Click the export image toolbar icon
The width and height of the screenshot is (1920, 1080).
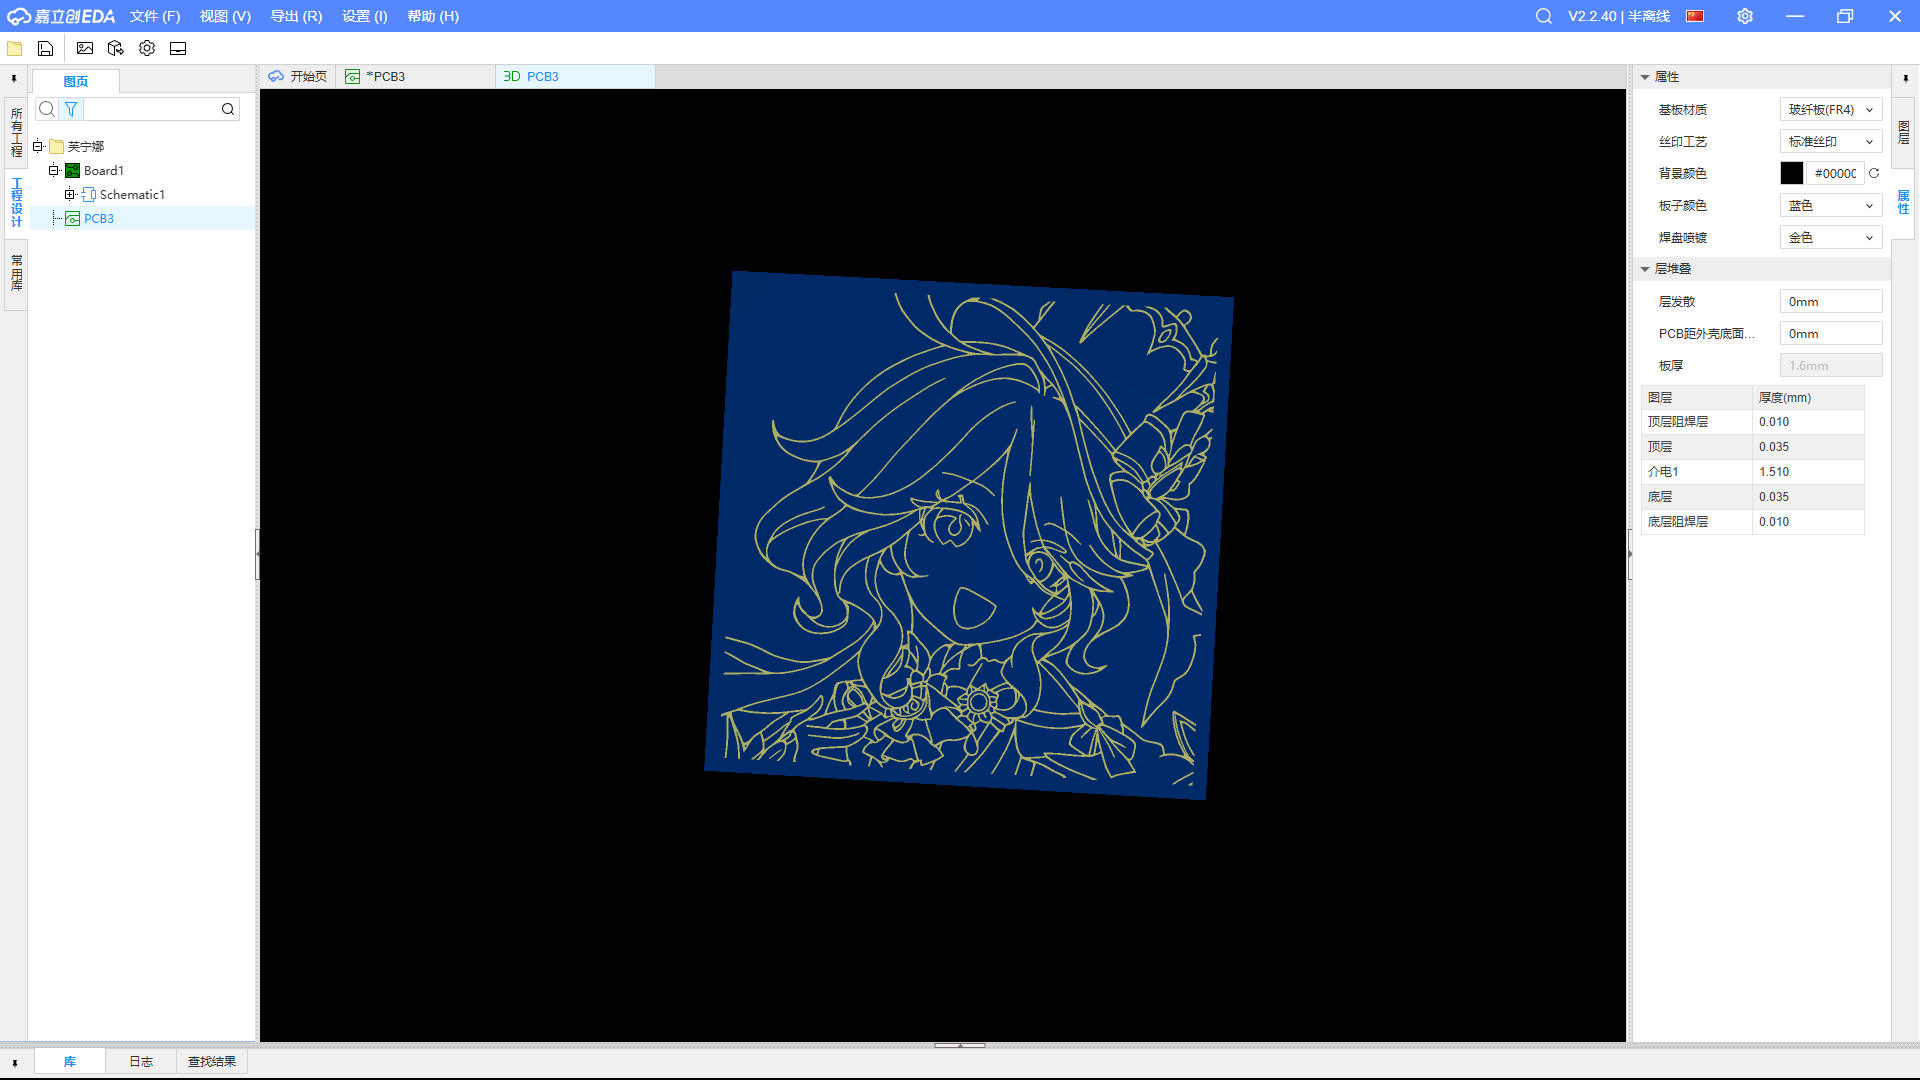[x=85, y=48]
